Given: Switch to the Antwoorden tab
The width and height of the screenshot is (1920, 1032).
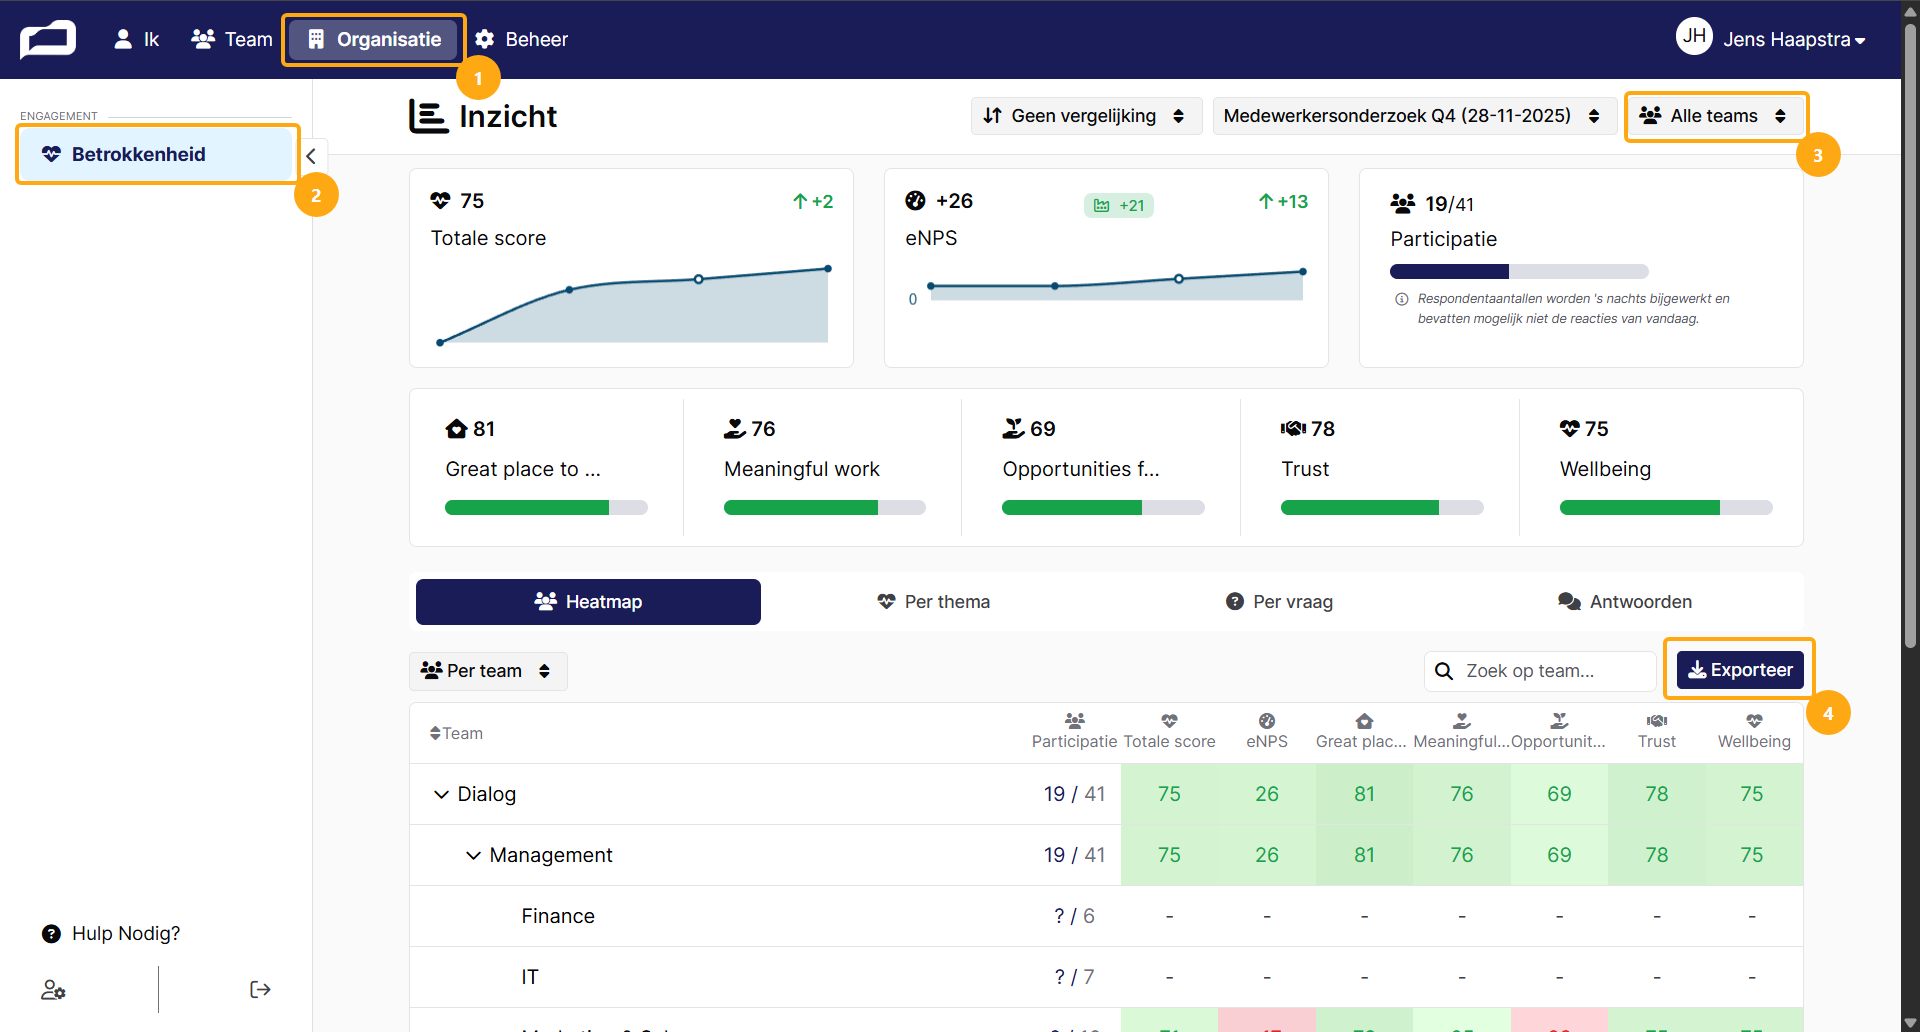Looking at the screenshot, I should click(x=1625, y=602).
